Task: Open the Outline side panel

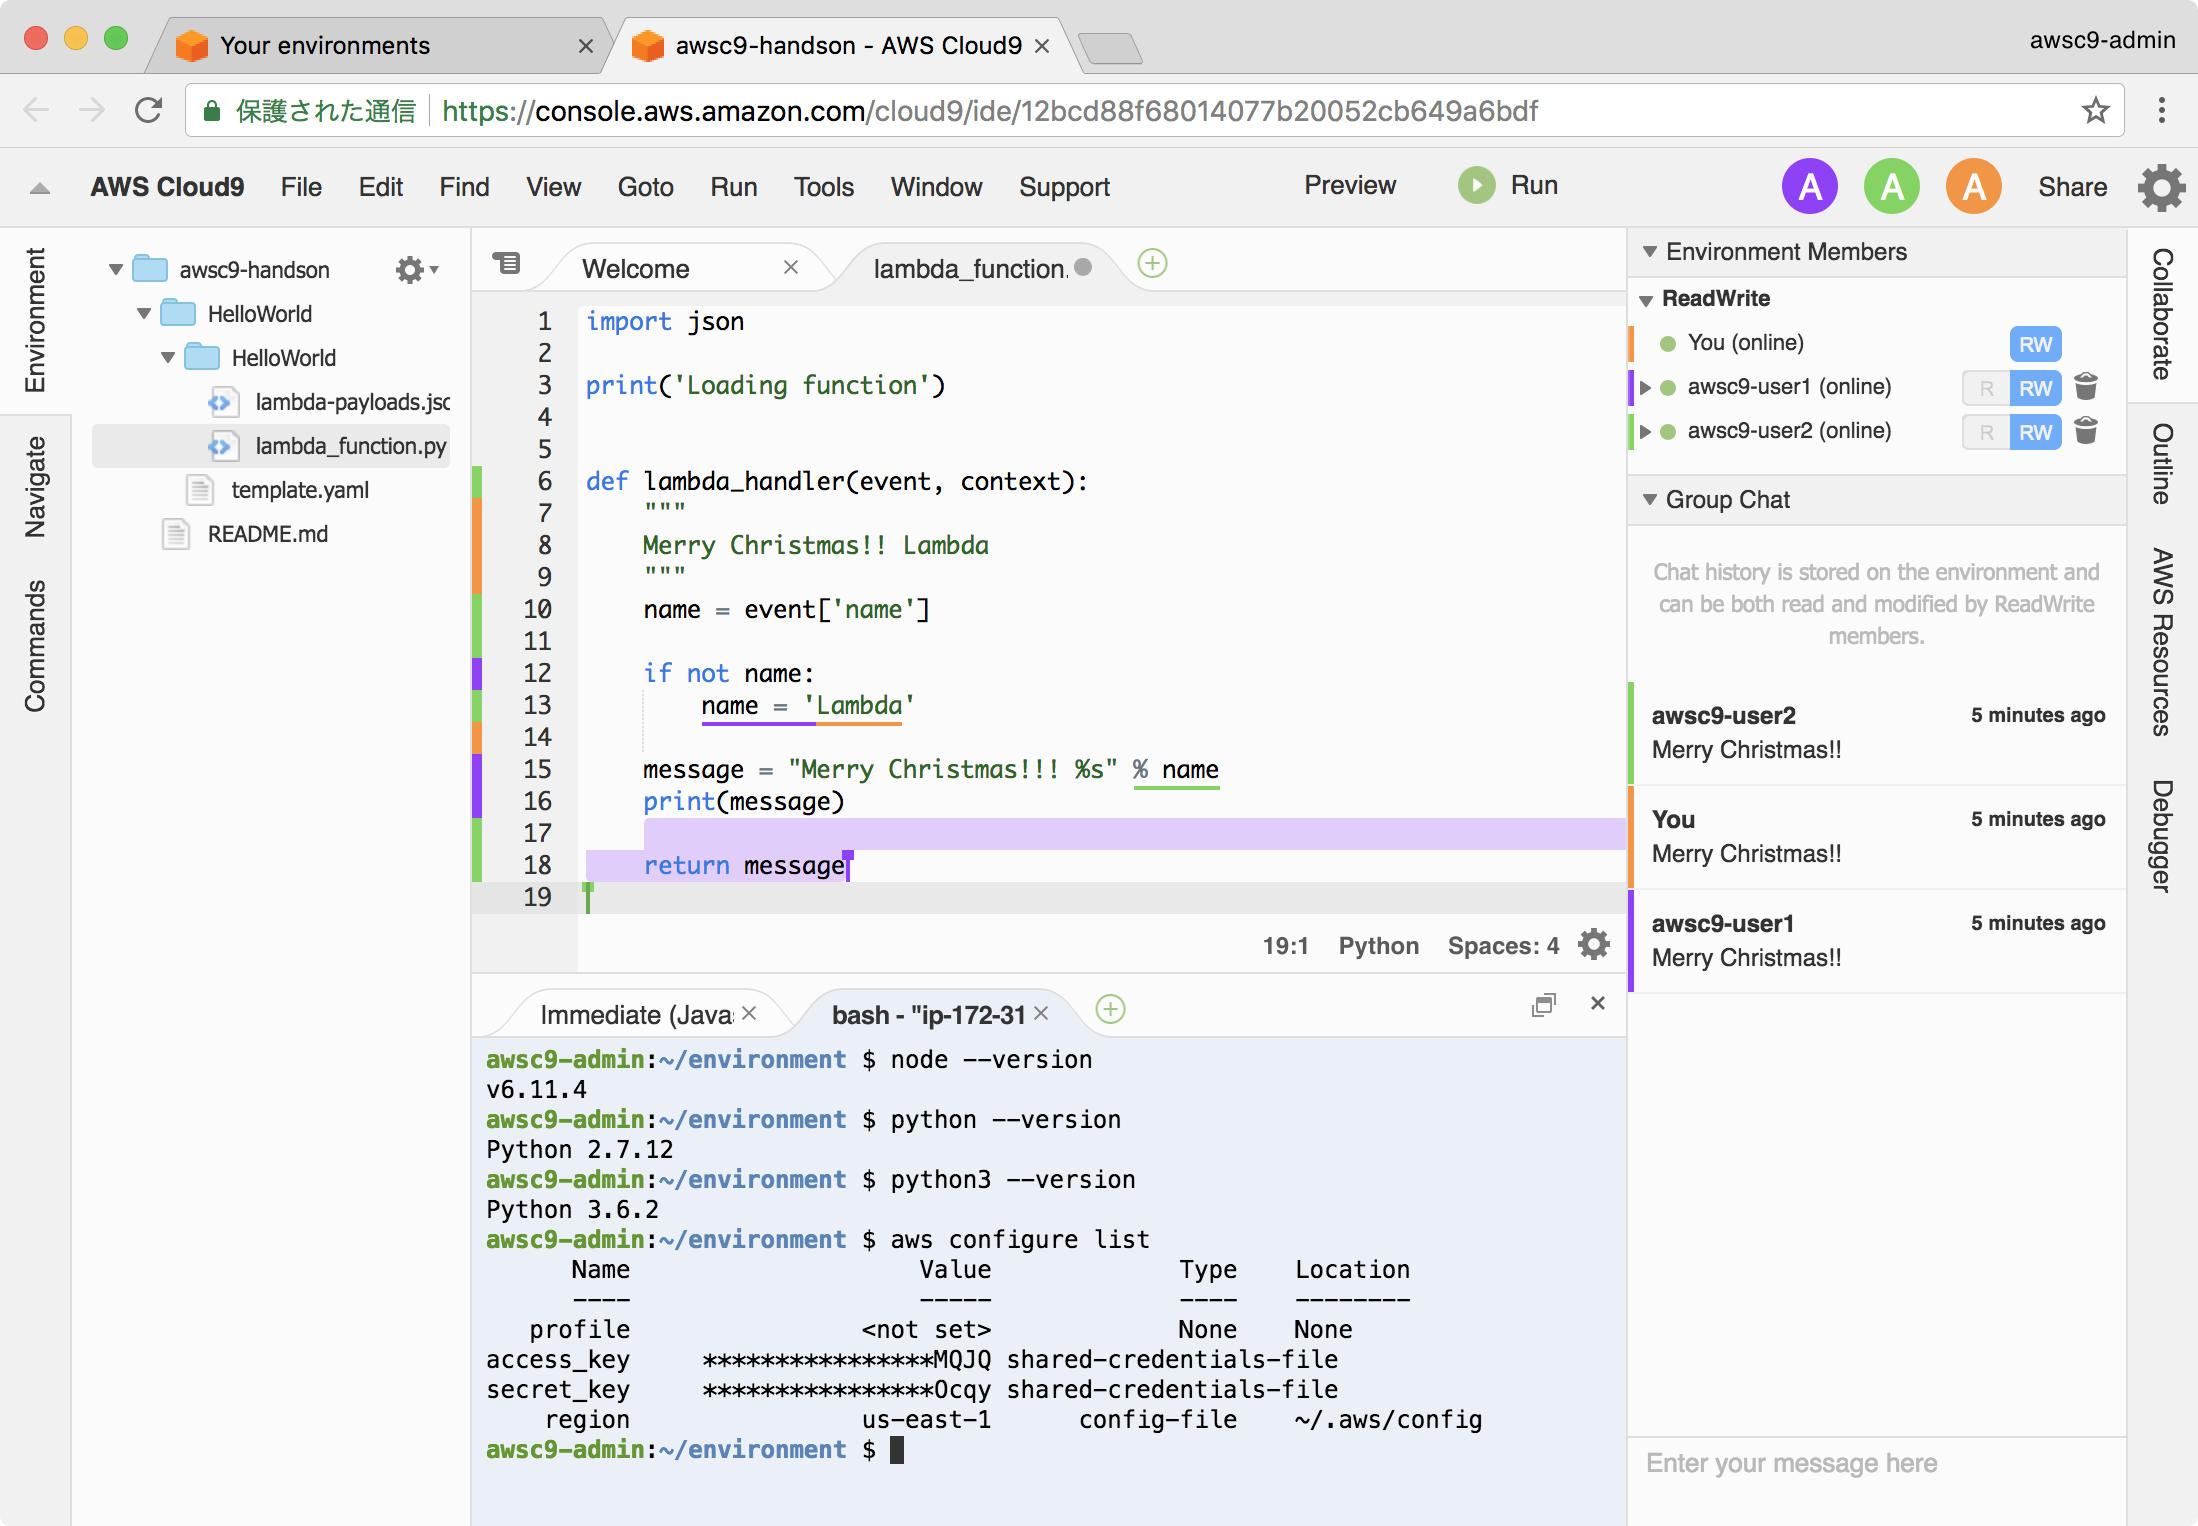Action: [2161, 463]
